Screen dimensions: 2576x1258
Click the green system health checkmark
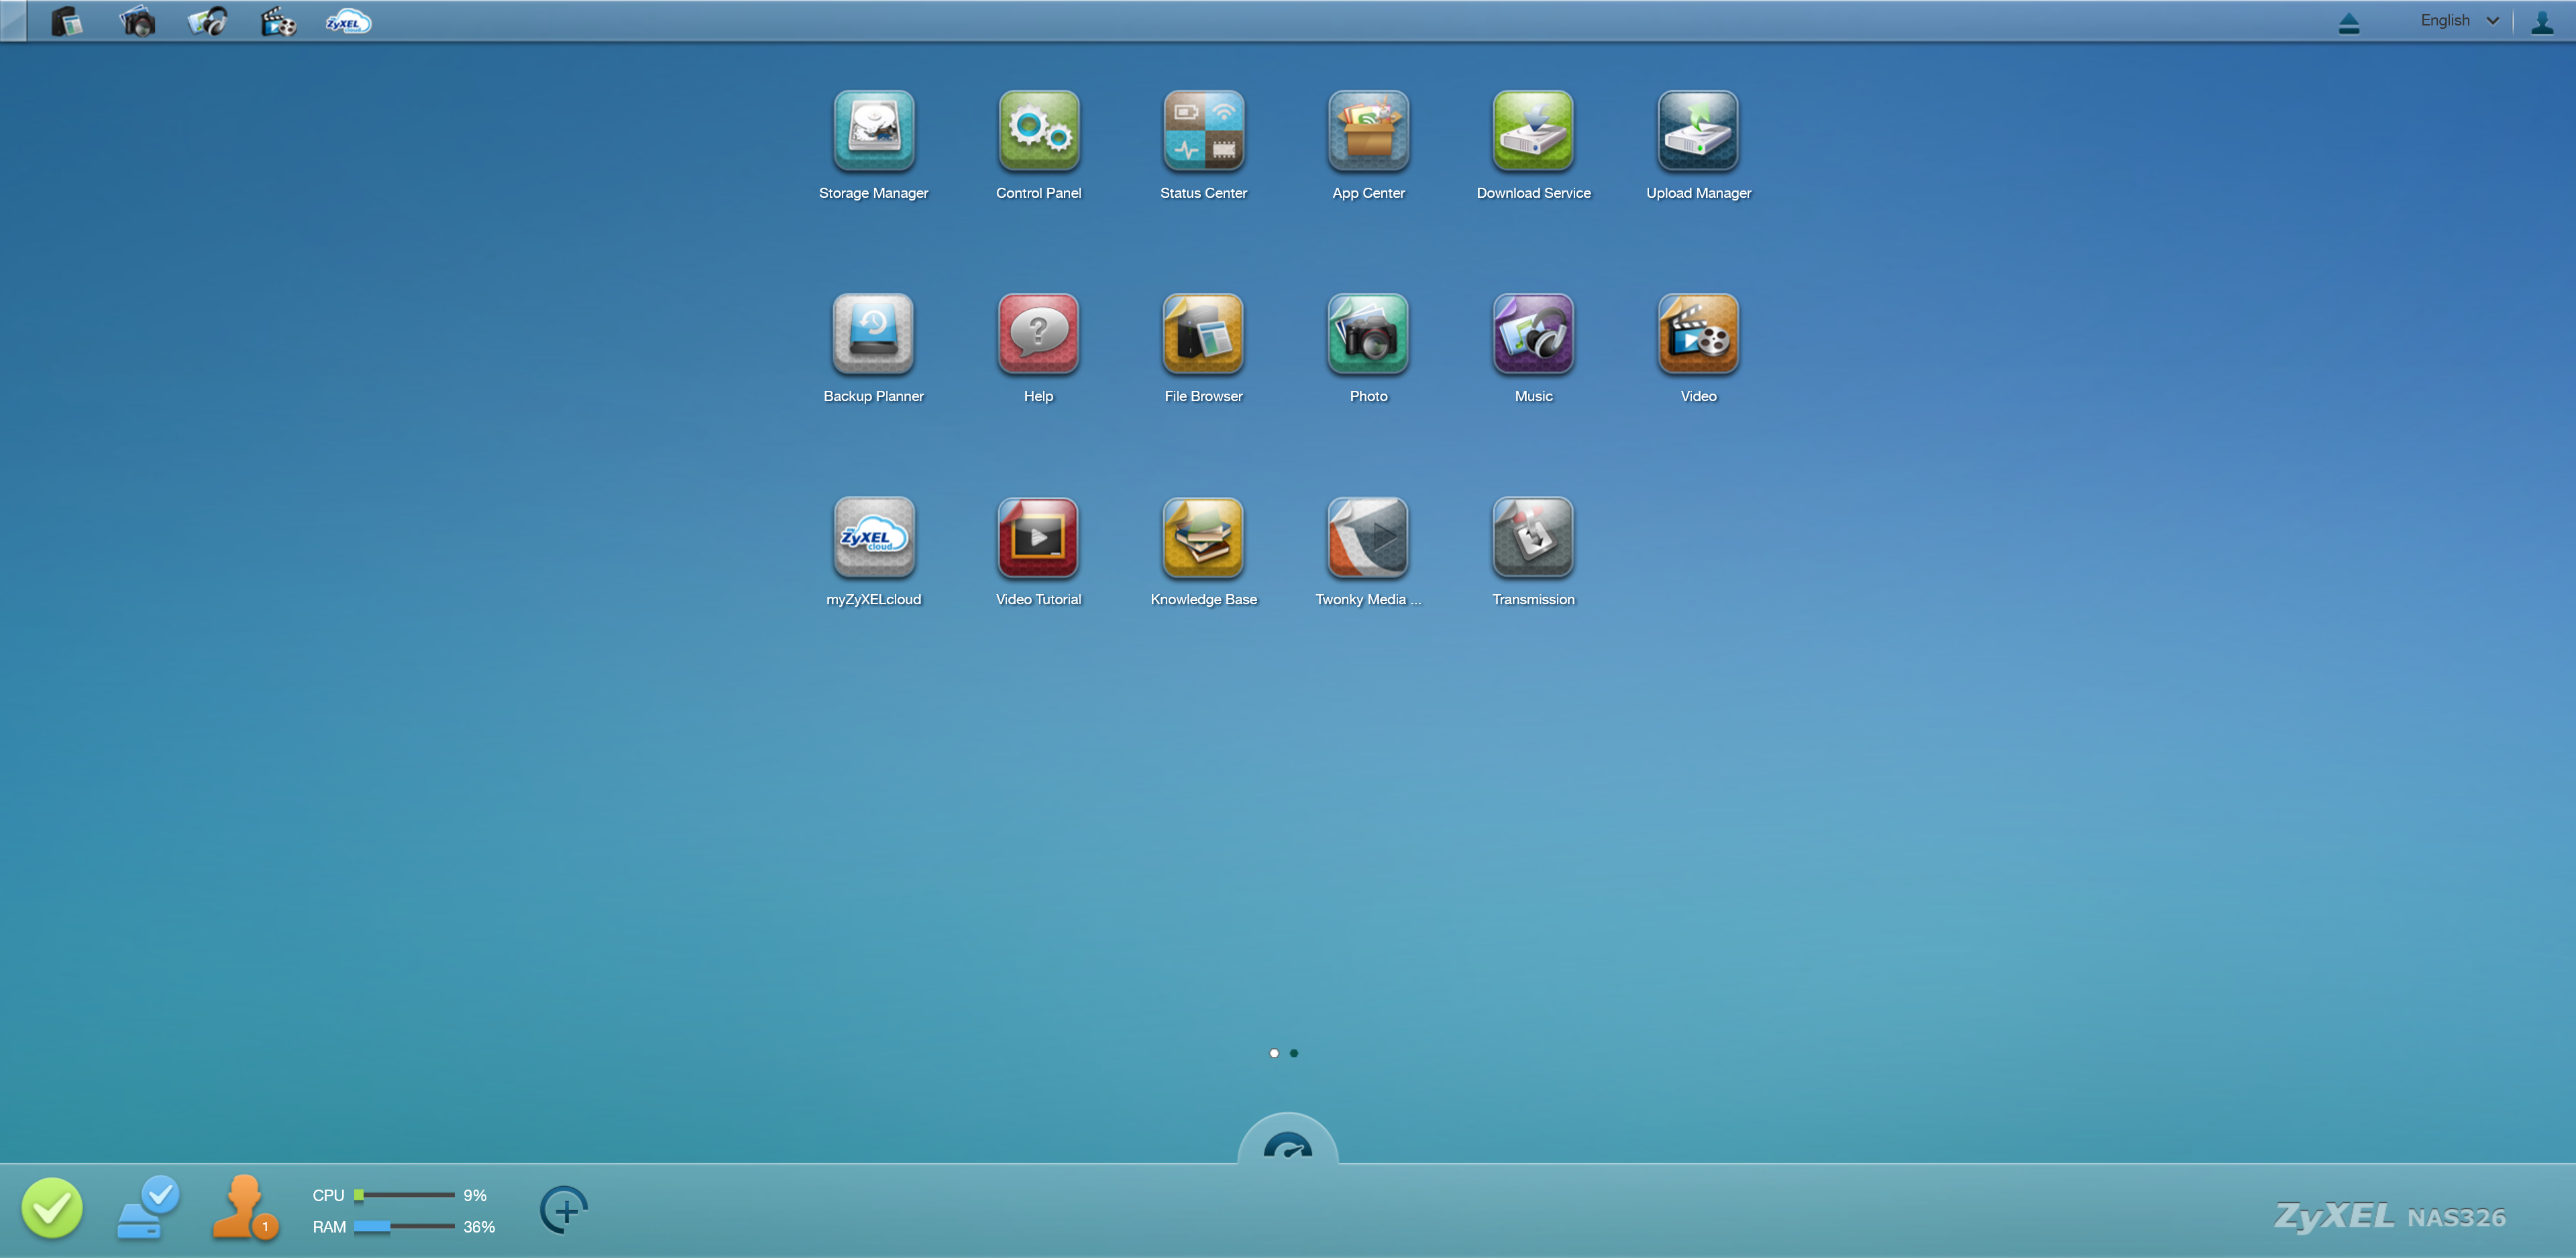[52, 1208]
